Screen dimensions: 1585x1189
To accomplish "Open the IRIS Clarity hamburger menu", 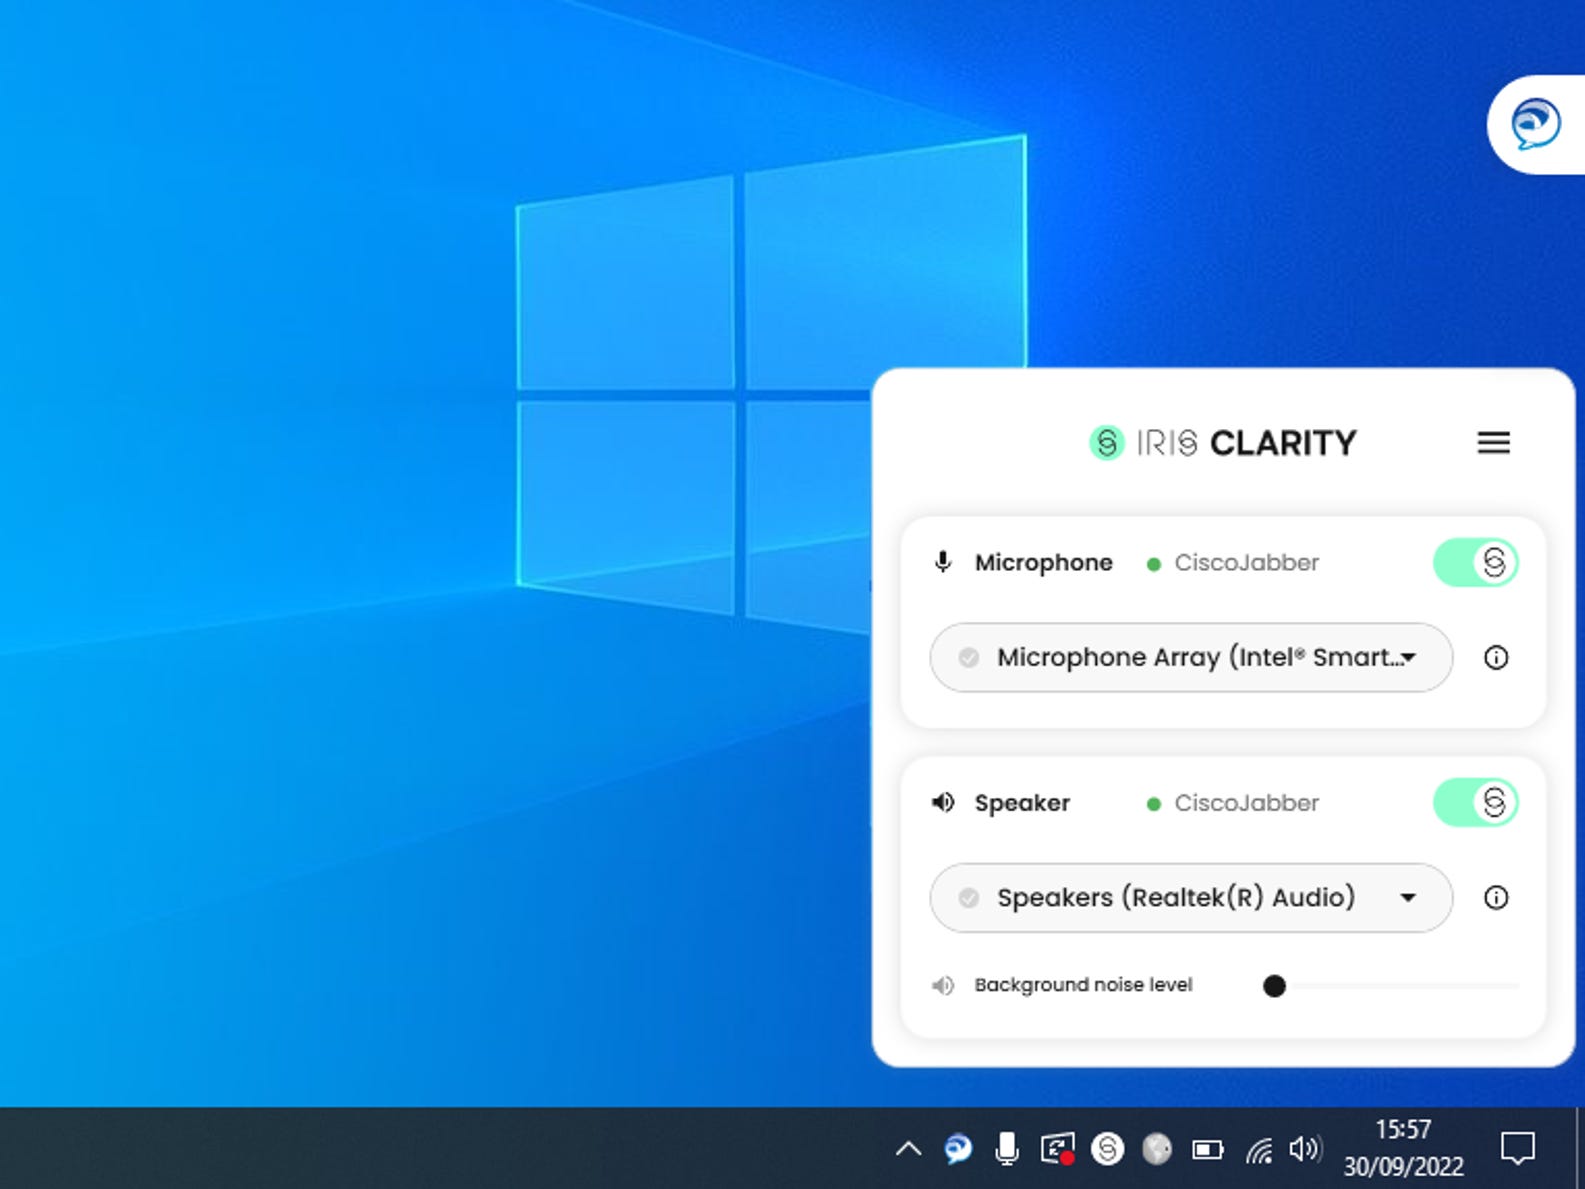I will [1493, 442].
